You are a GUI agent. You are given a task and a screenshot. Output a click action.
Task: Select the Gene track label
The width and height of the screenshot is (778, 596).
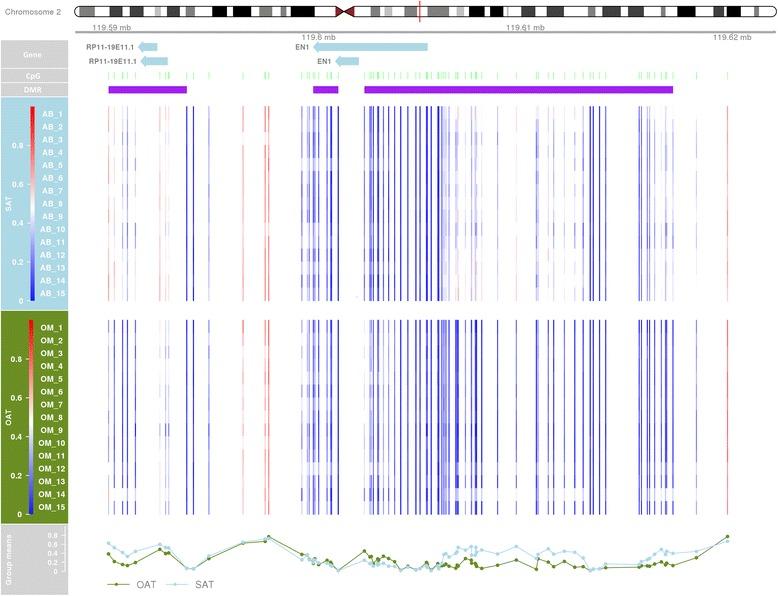pyautogui.click(x=33, y=55)
